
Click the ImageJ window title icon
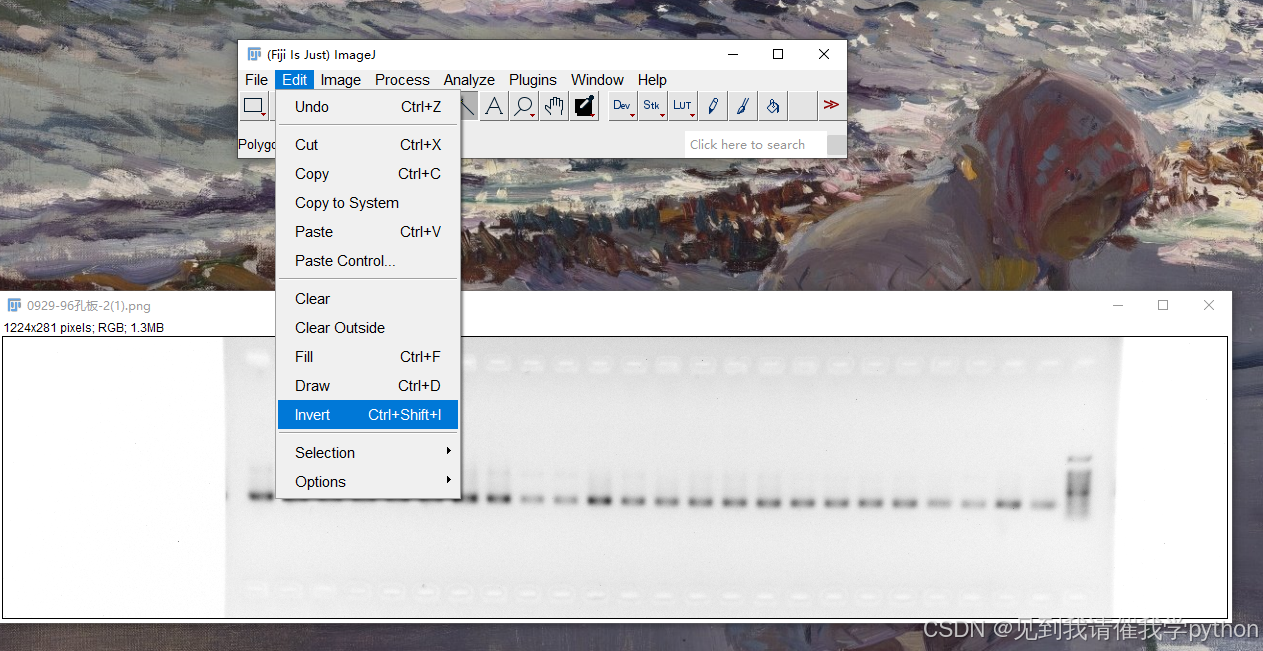255,54
